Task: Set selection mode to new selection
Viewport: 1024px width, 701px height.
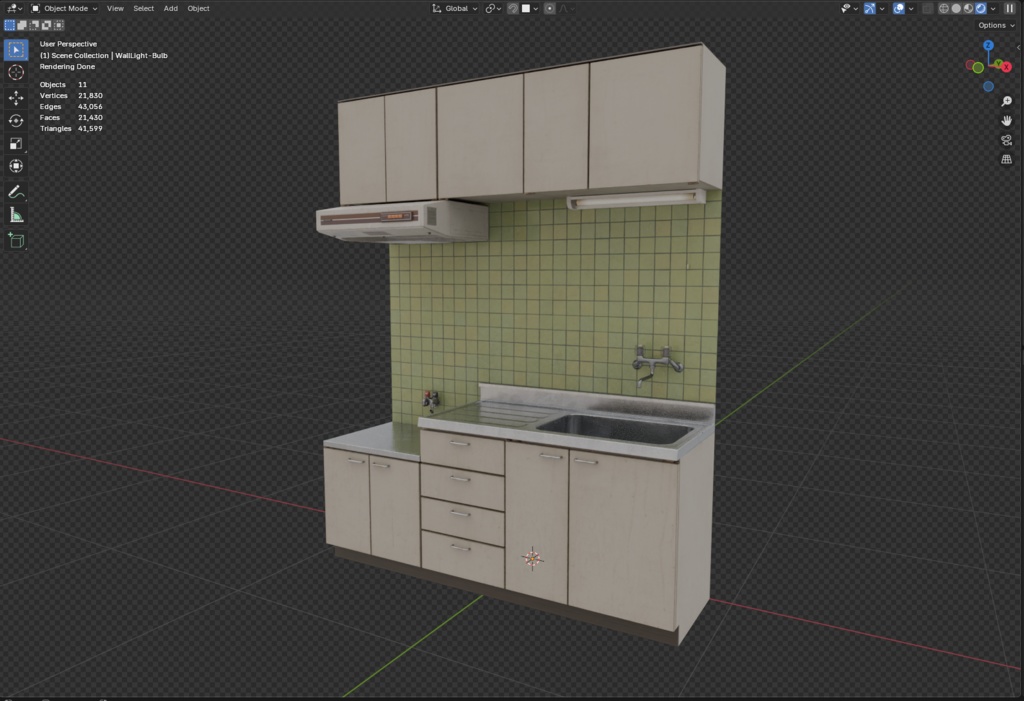Action: point(10,25)
